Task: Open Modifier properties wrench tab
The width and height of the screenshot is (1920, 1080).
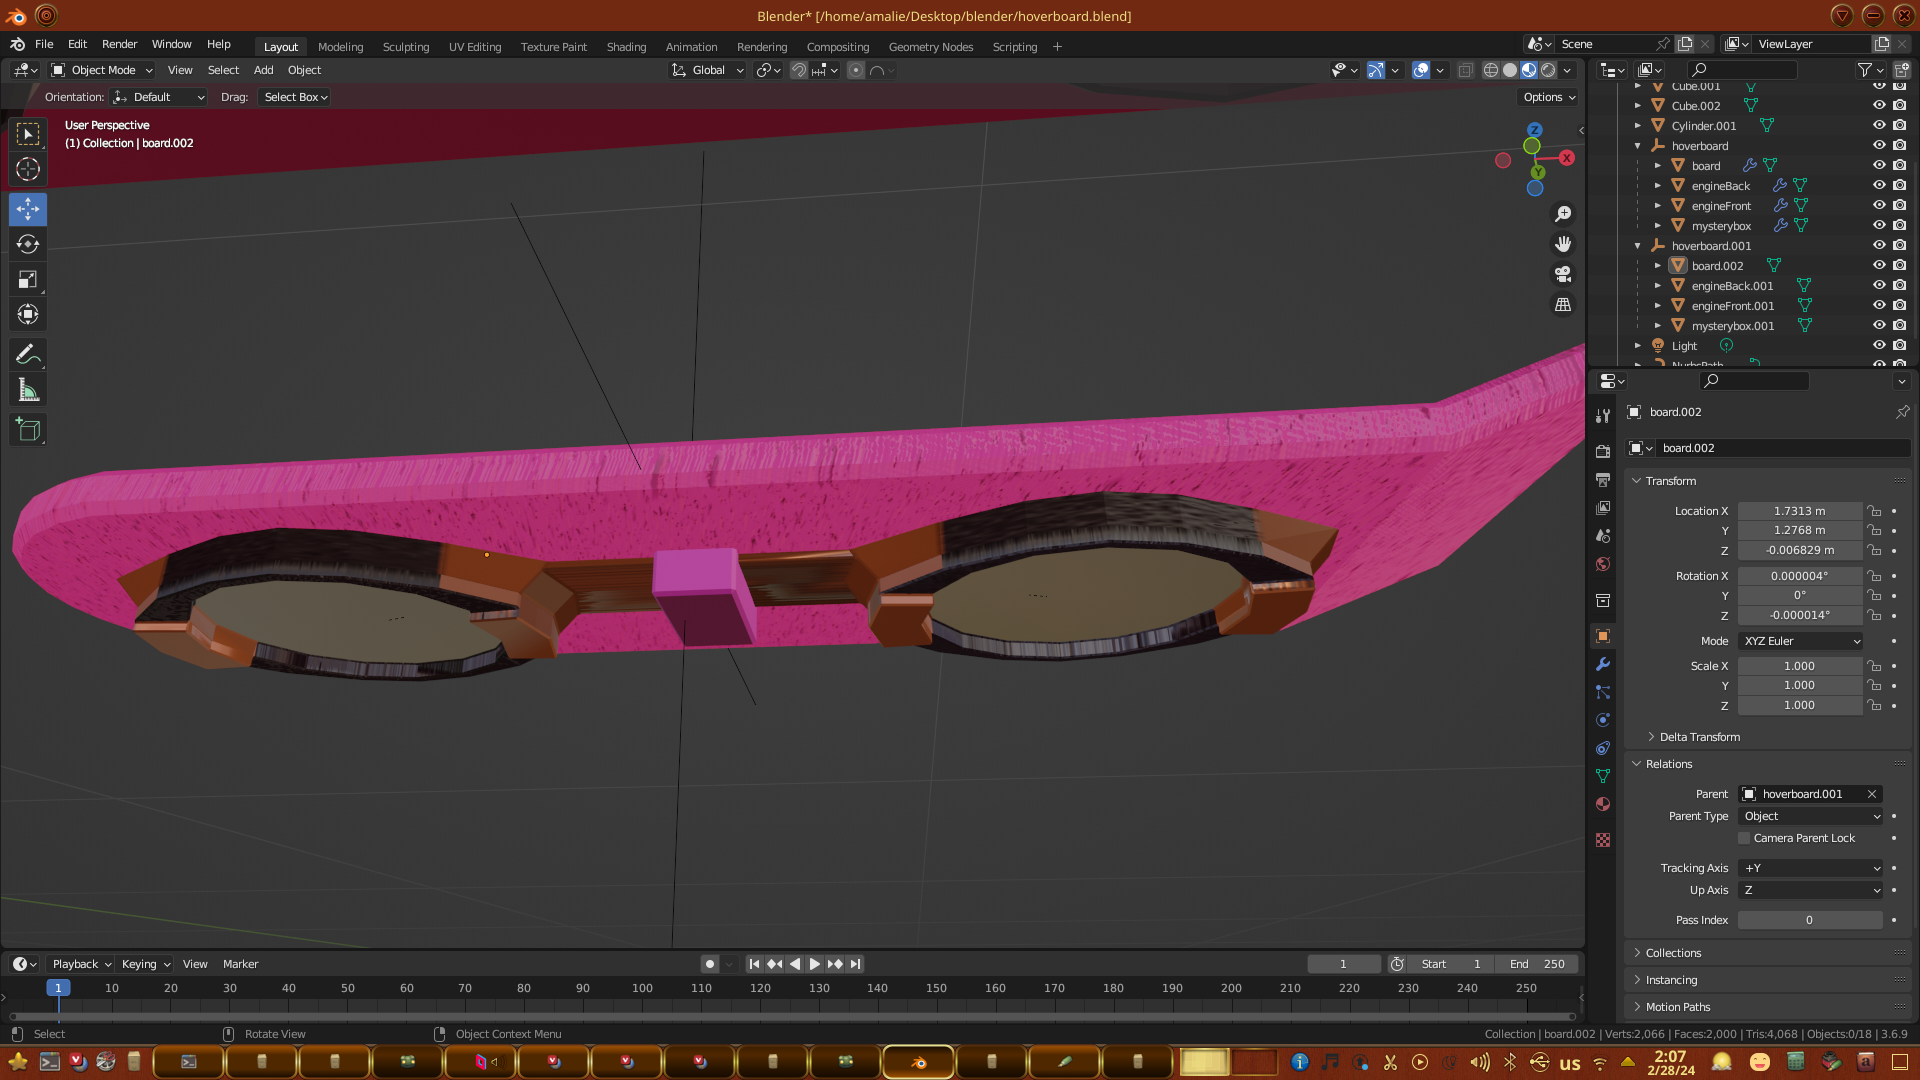Action: click(1603, 664)
